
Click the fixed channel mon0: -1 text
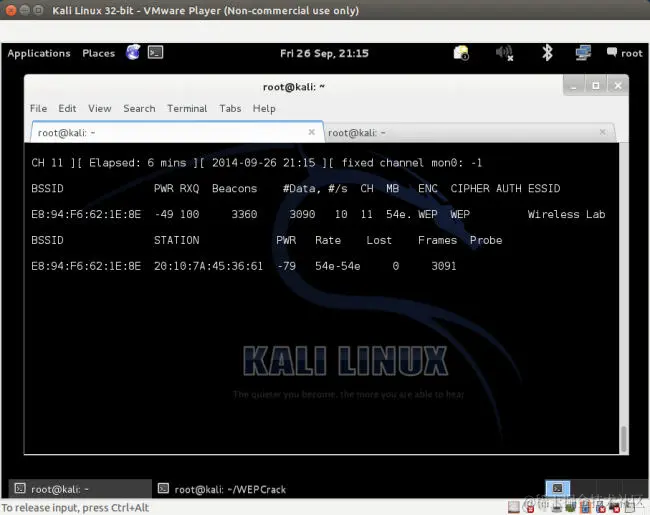(412, 163)
